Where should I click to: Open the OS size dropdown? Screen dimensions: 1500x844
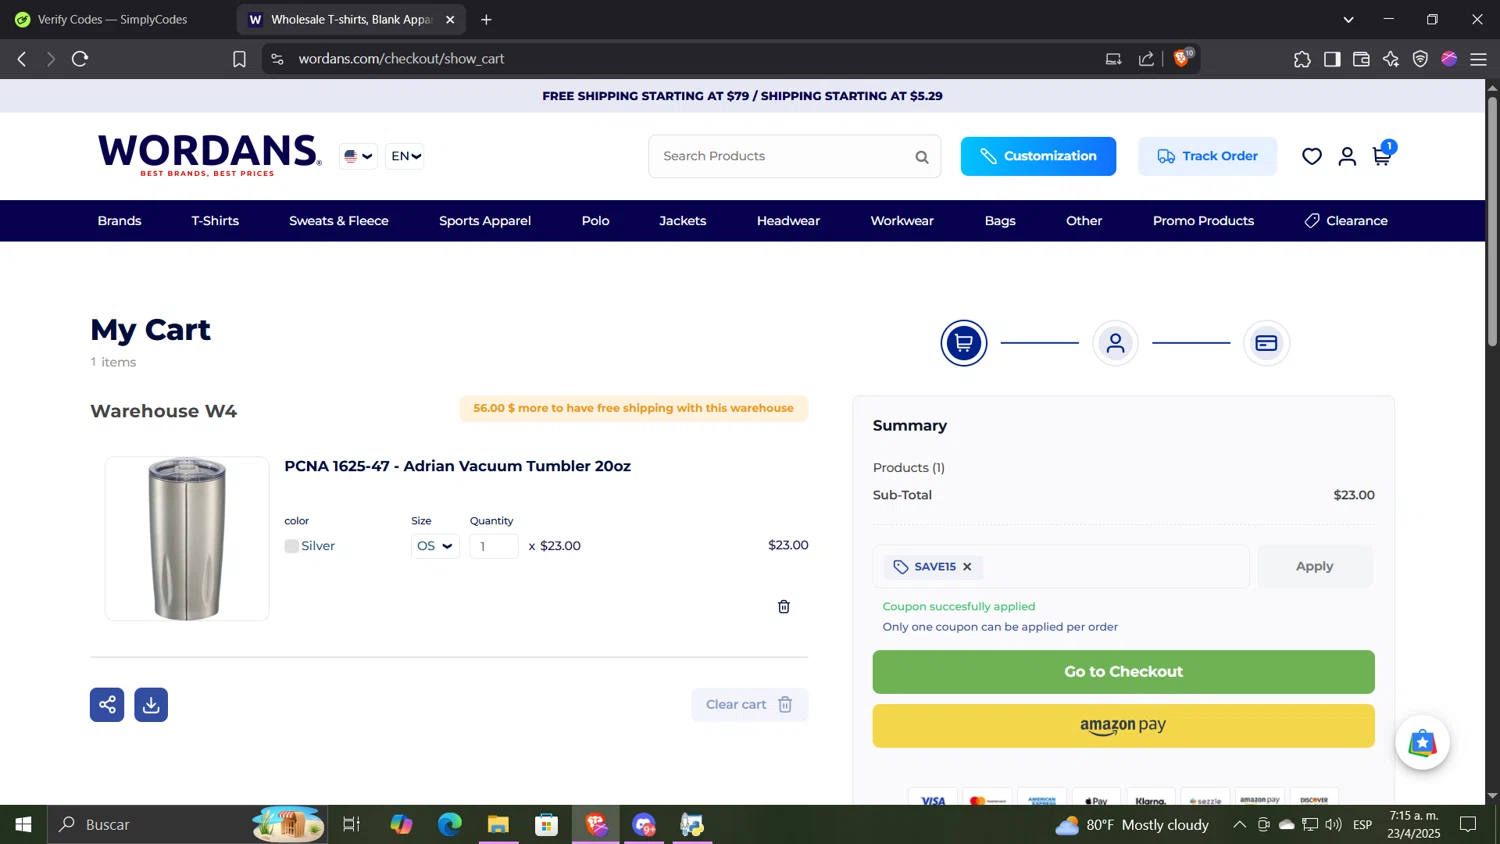(x=435, y=546)
